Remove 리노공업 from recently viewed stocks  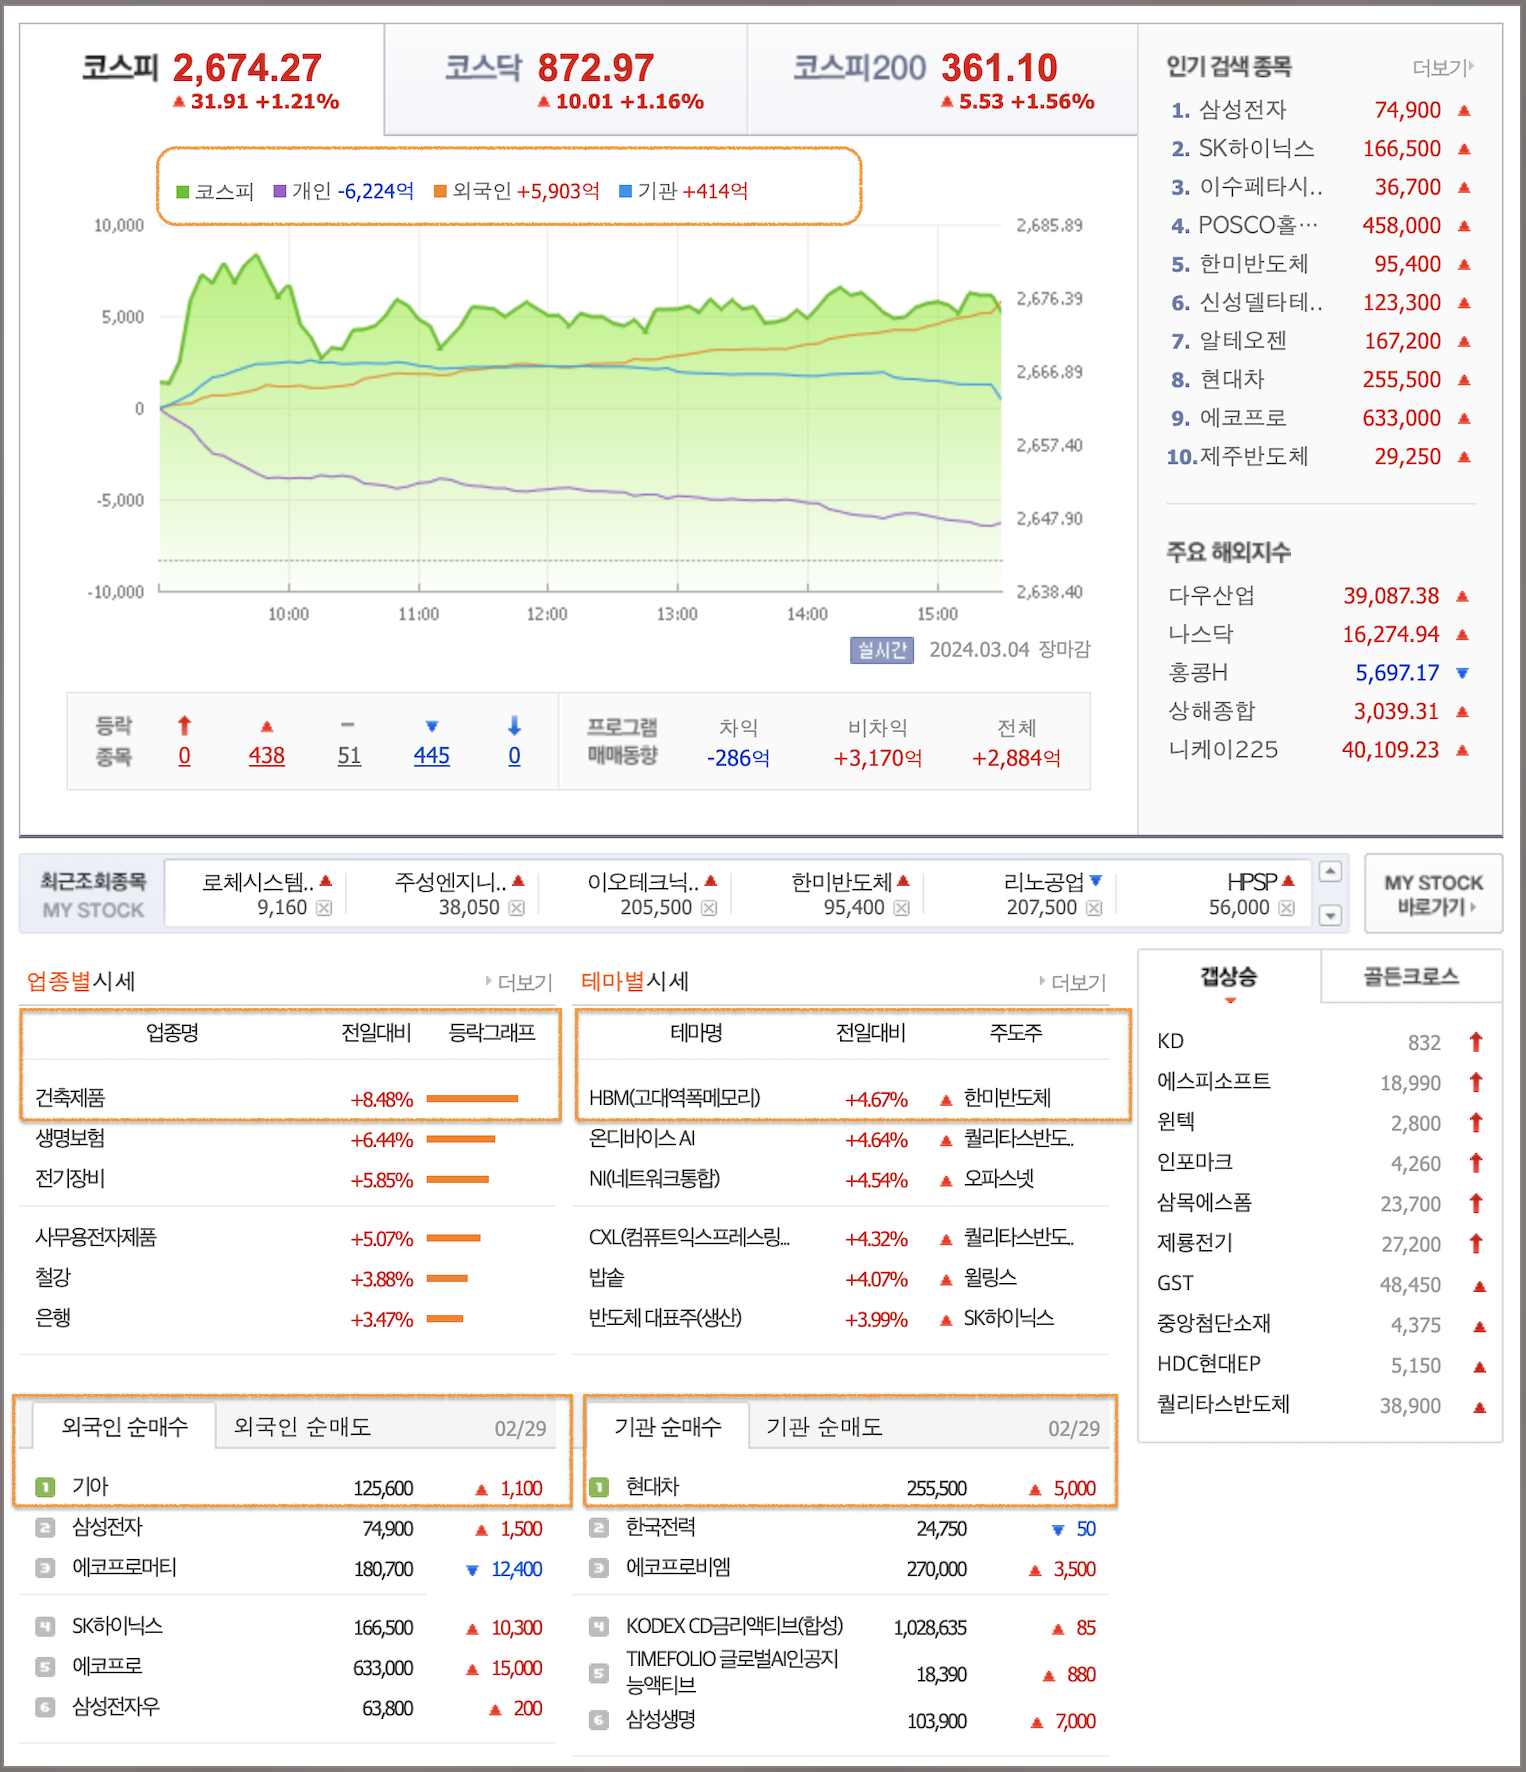click(1094, 908)
